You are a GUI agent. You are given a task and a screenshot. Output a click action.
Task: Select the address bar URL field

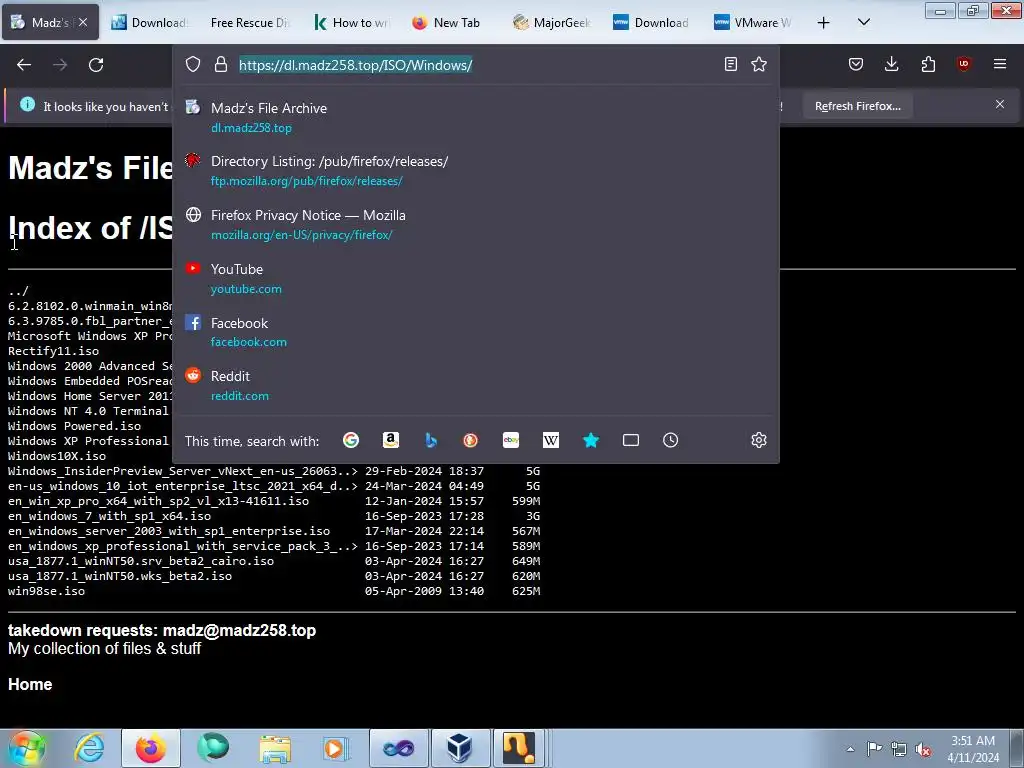477,65
